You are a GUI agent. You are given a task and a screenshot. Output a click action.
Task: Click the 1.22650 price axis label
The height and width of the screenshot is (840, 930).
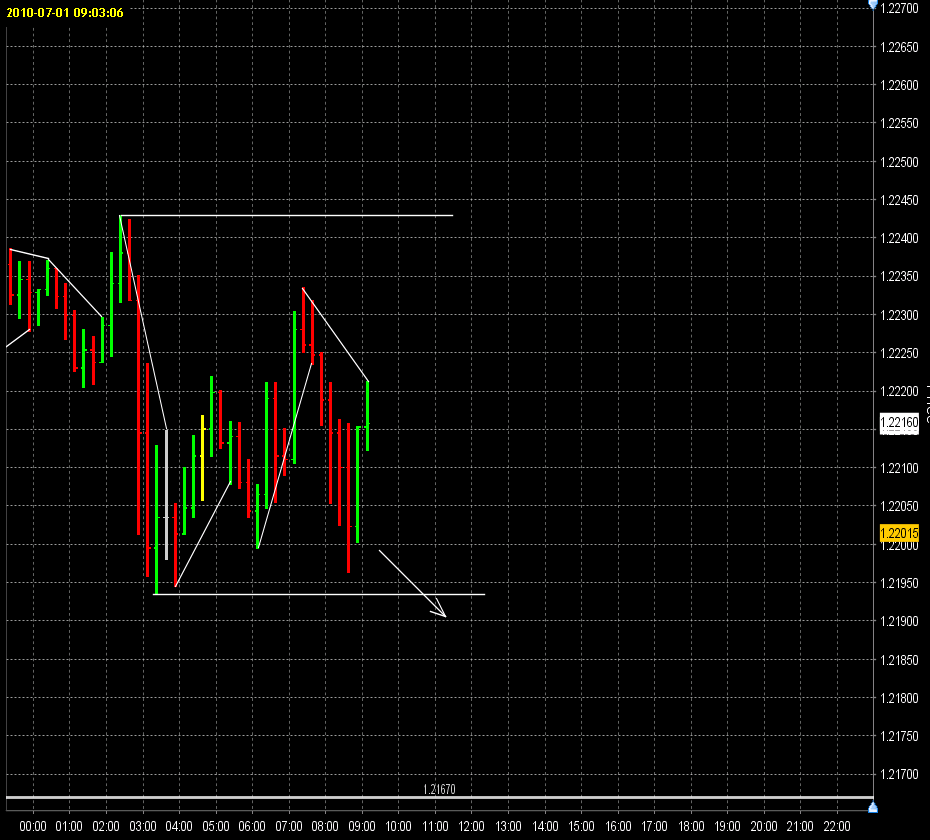coord(900,47)
